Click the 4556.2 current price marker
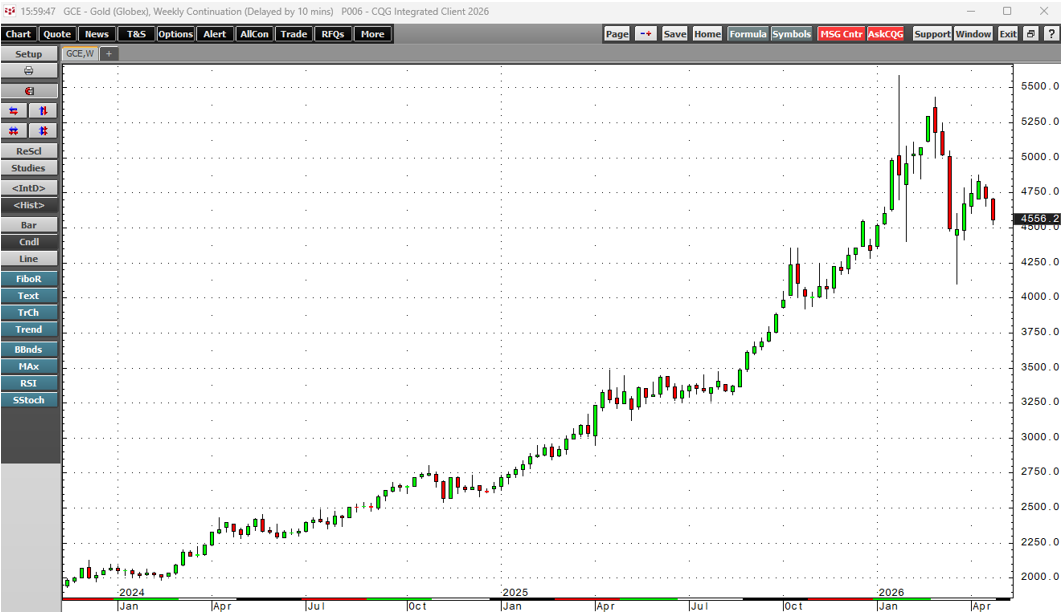Image resolution: width=1061 pixels, height=613 pixels. pos(1039,218)
